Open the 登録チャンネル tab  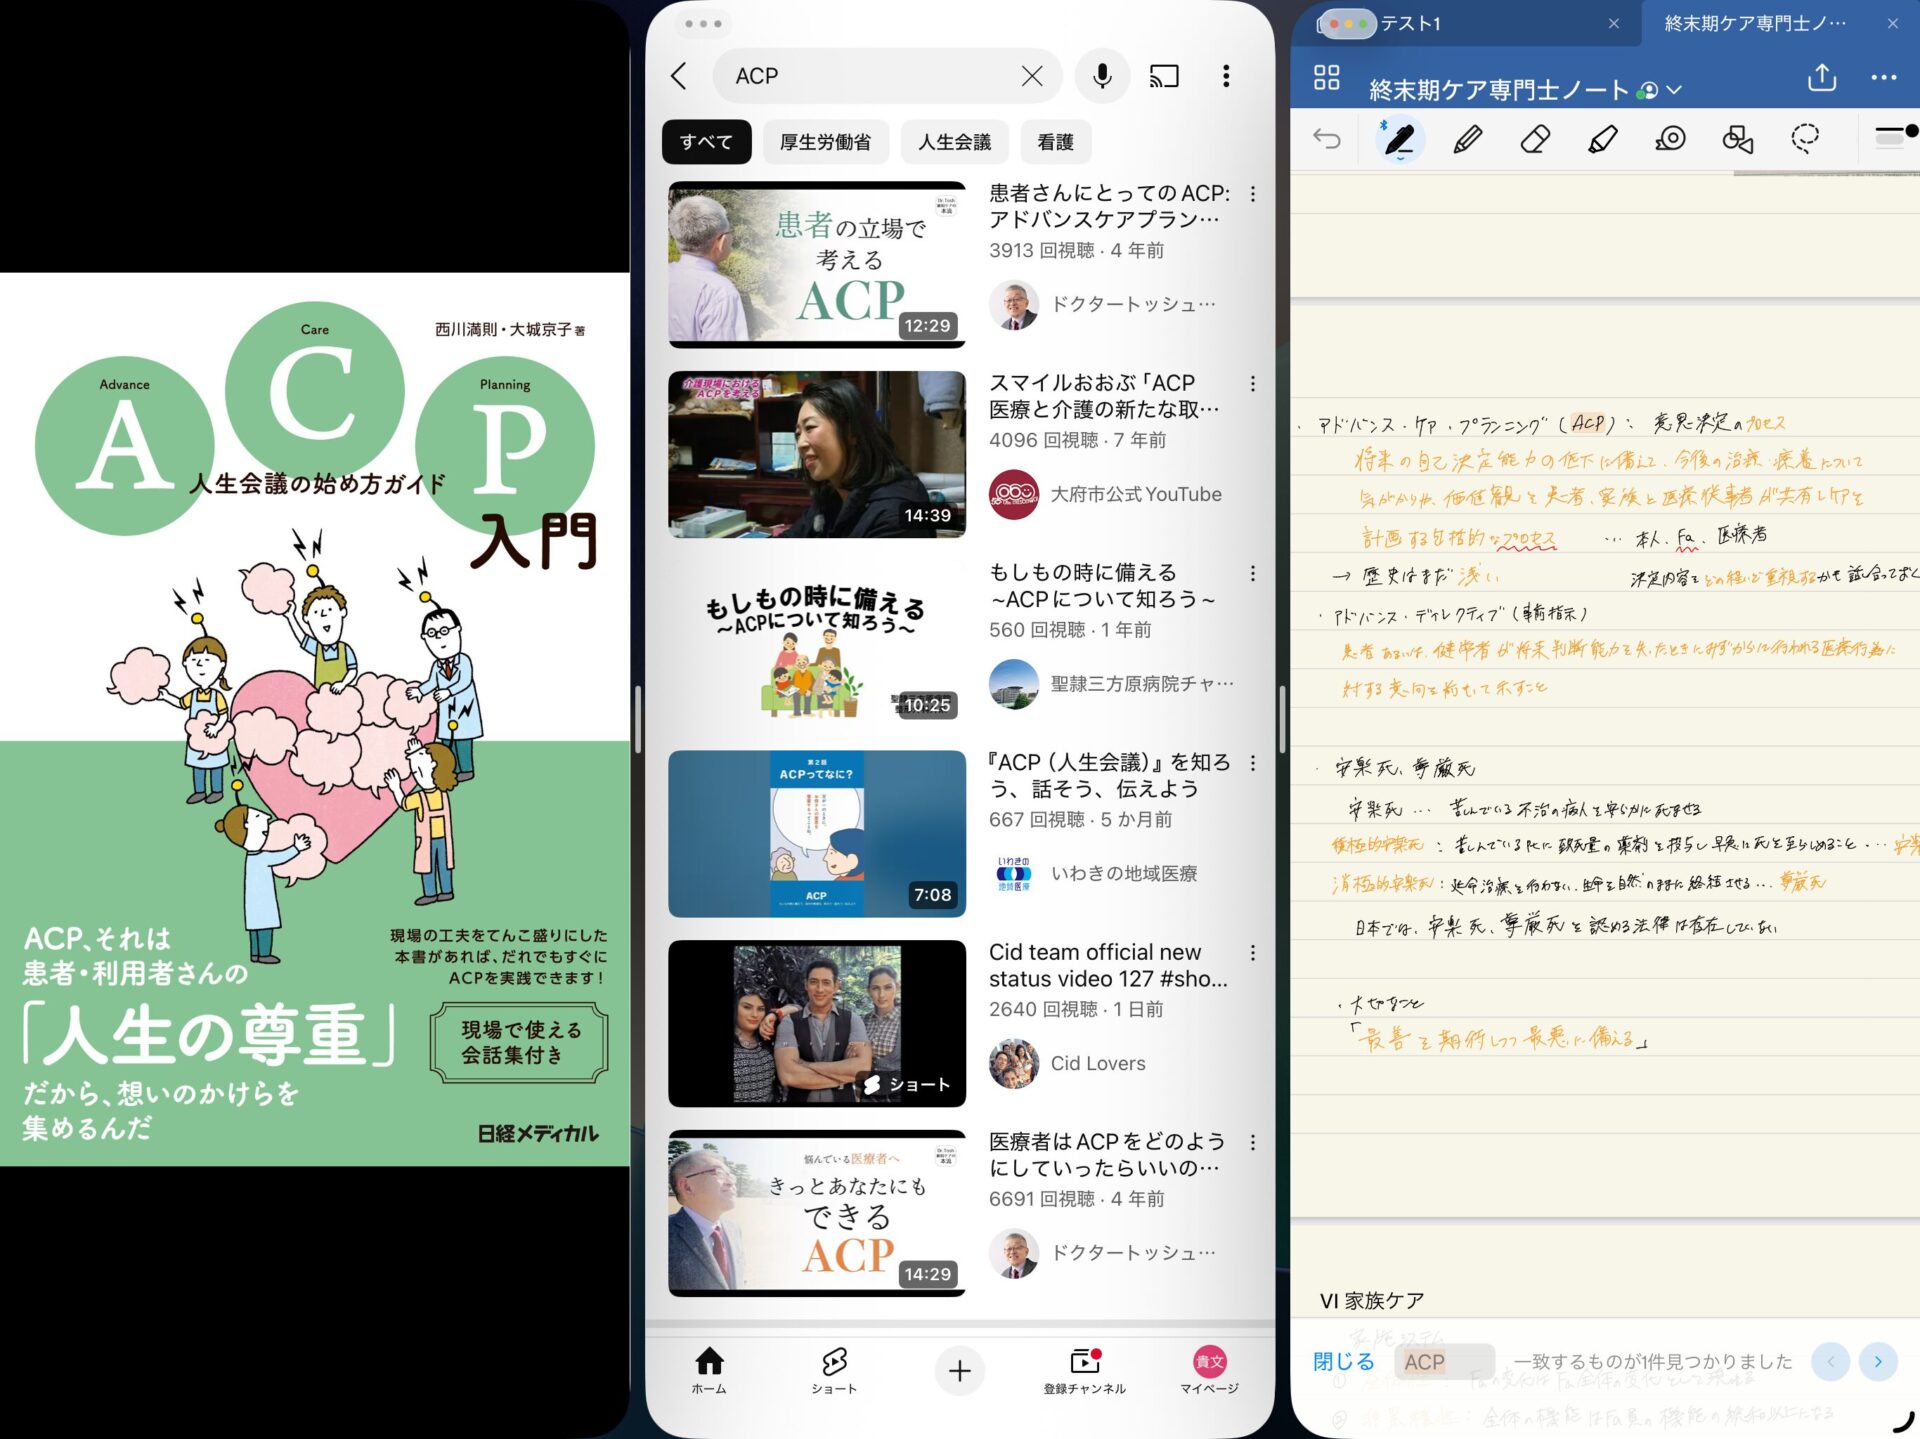tap(1085, 1370)
